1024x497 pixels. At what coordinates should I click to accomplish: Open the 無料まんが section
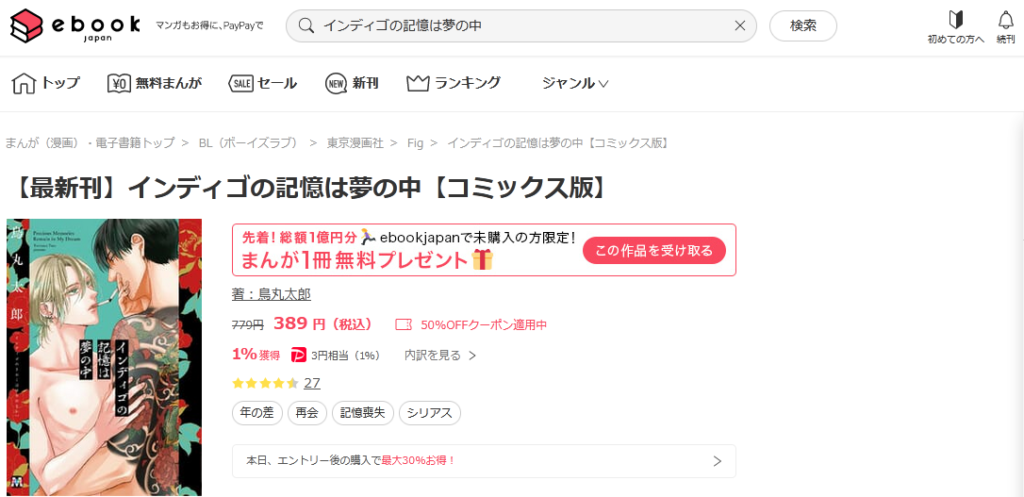(155, 83)
